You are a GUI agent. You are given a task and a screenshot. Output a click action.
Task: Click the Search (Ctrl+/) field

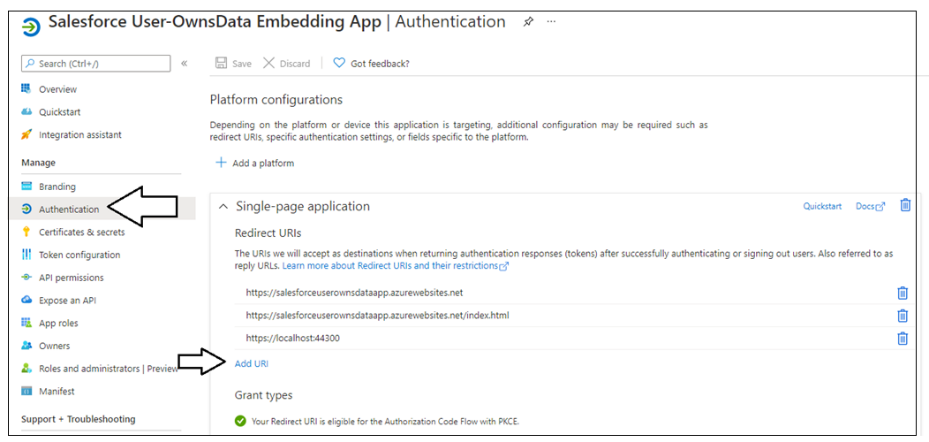pos(96,63)
